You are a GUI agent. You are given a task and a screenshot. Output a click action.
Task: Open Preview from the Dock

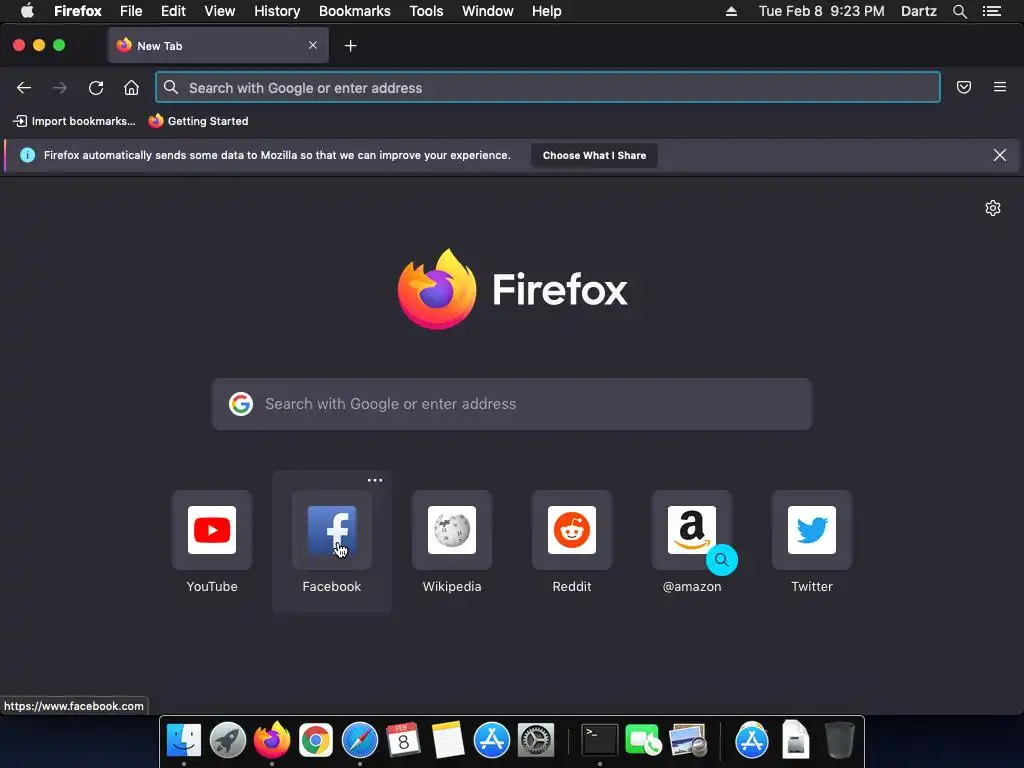pos(688,741)
